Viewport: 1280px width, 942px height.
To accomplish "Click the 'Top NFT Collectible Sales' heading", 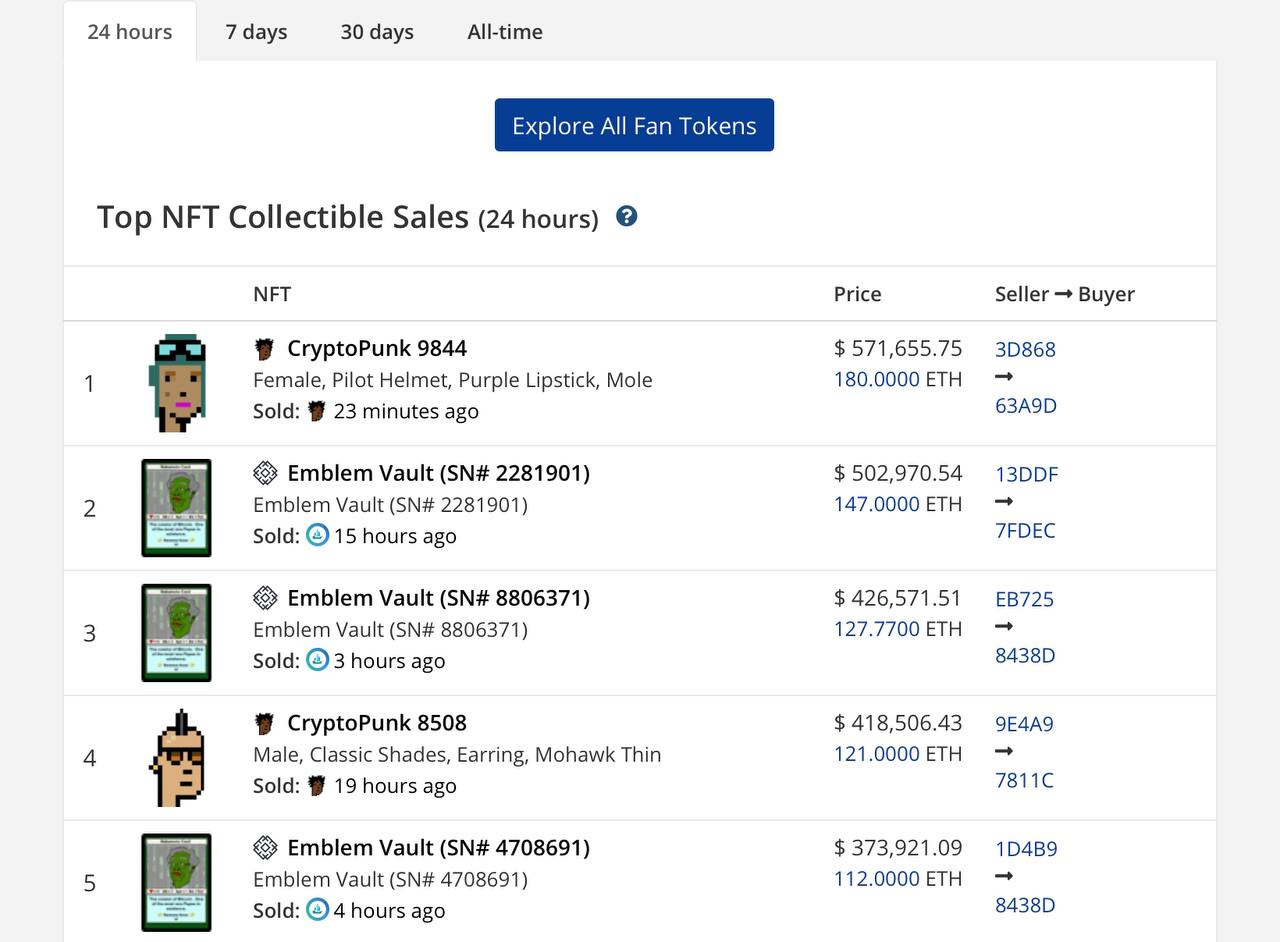I will (283, 217).
